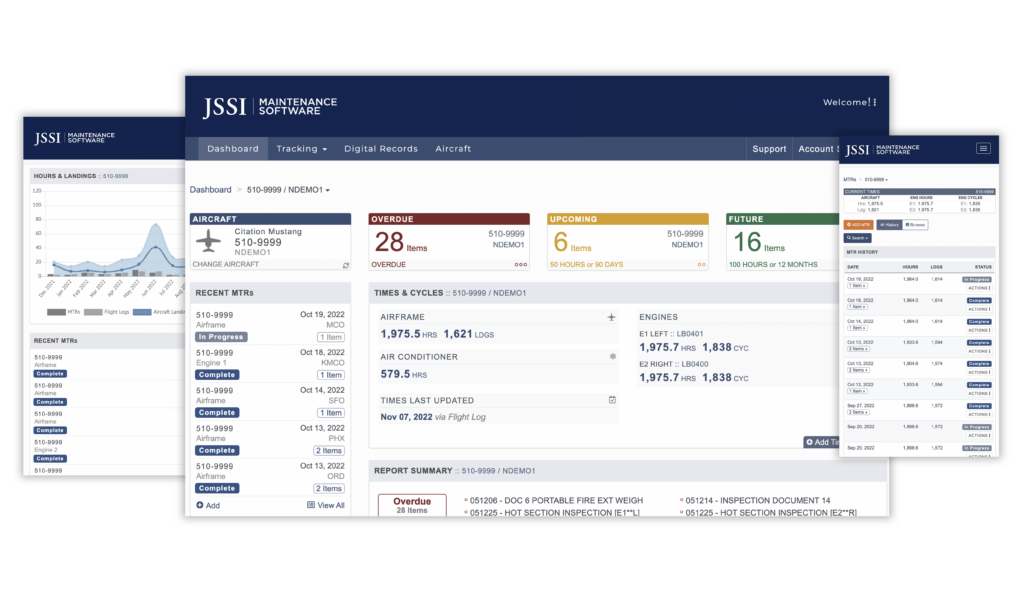Open the hamburger menu in mobile view
Viewport: 1024px width, 592px height.
(983, 149)
